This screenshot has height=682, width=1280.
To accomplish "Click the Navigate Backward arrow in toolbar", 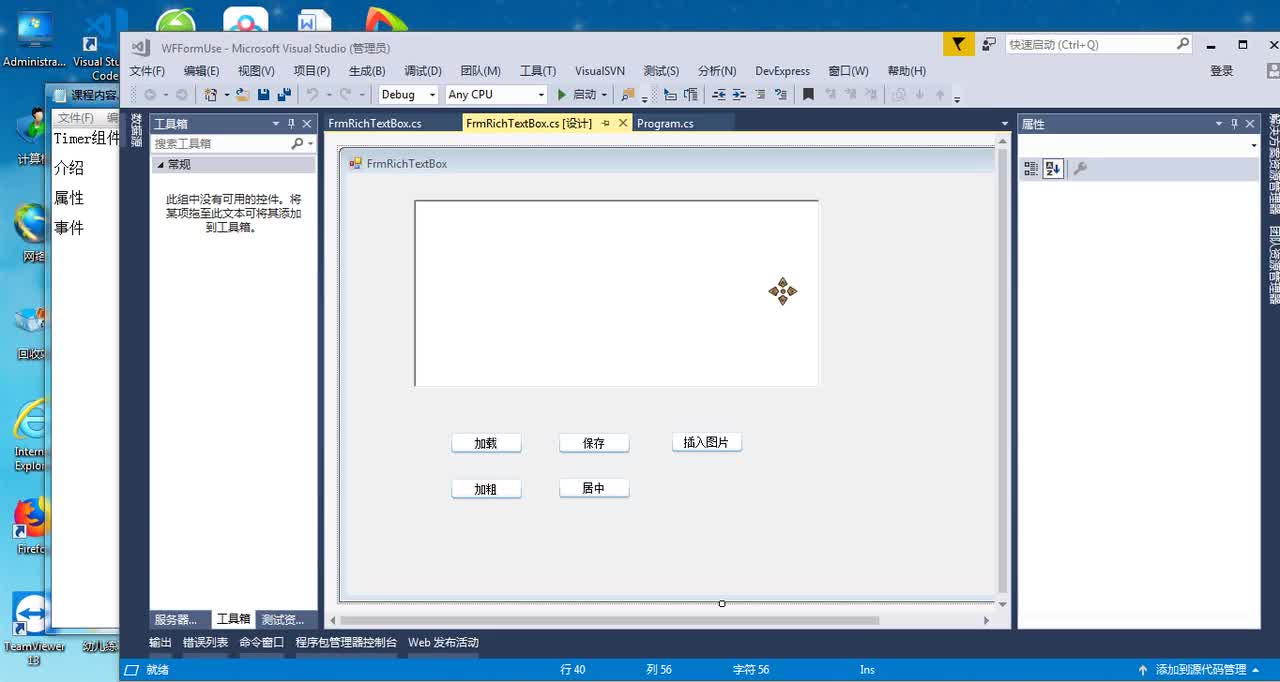I will coord(150,94).
